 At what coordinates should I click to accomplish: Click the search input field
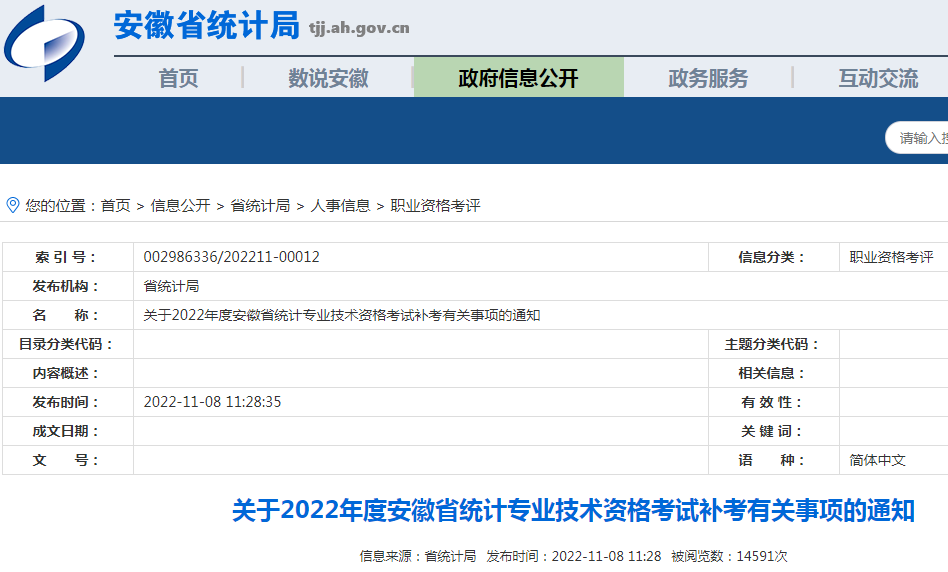point(917,138)
